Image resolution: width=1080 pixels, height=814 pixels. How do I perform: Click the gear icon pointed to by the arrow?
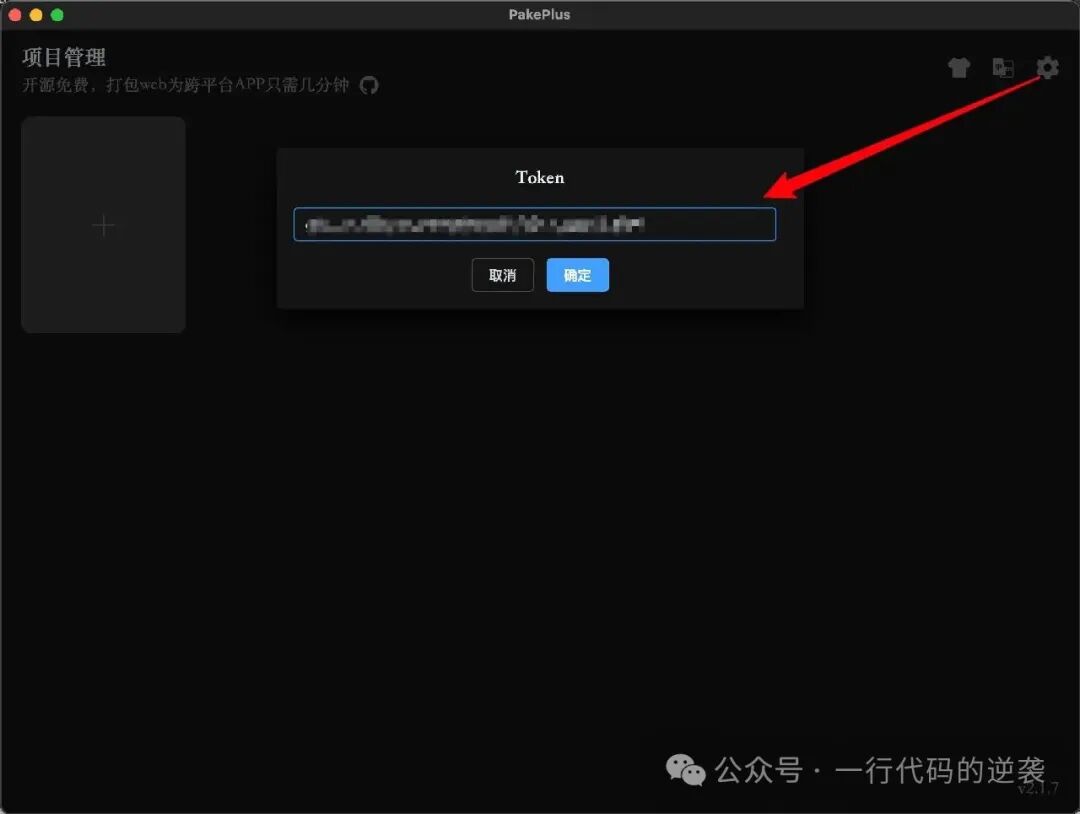pyautogui.click(x=1046, y=68)
